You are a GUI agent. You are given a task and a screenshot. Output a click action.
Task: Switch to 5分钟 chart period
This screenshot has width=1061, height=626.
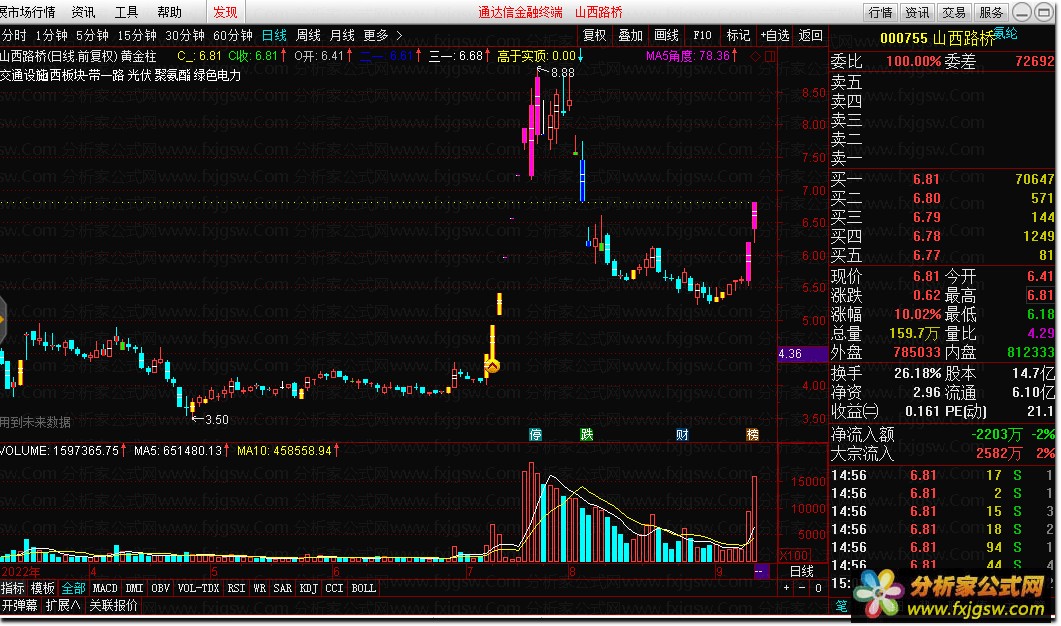click(92, 35)
